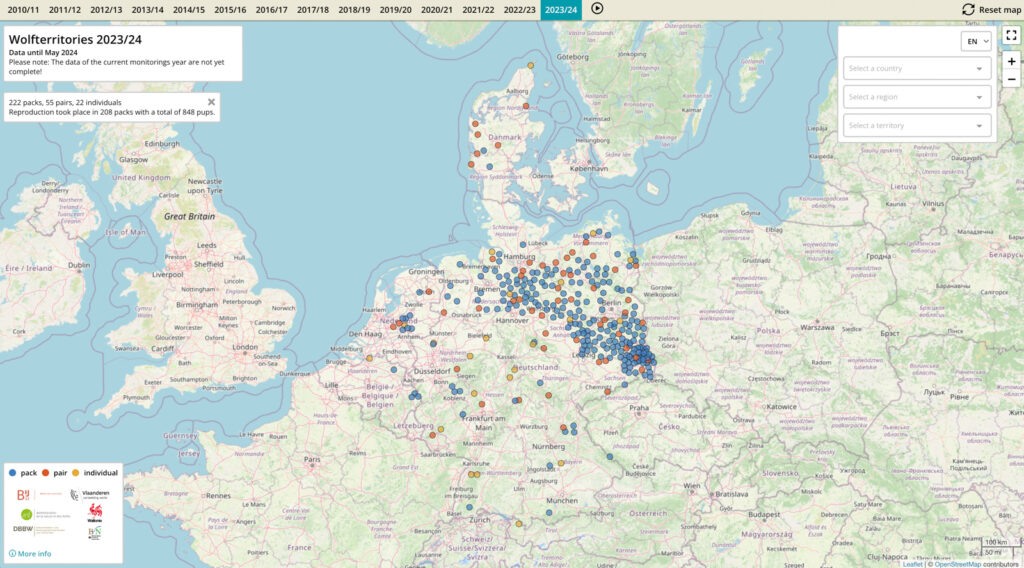Click the DBBW partner logo
The image size is (1024, 568).
(39, 530)
